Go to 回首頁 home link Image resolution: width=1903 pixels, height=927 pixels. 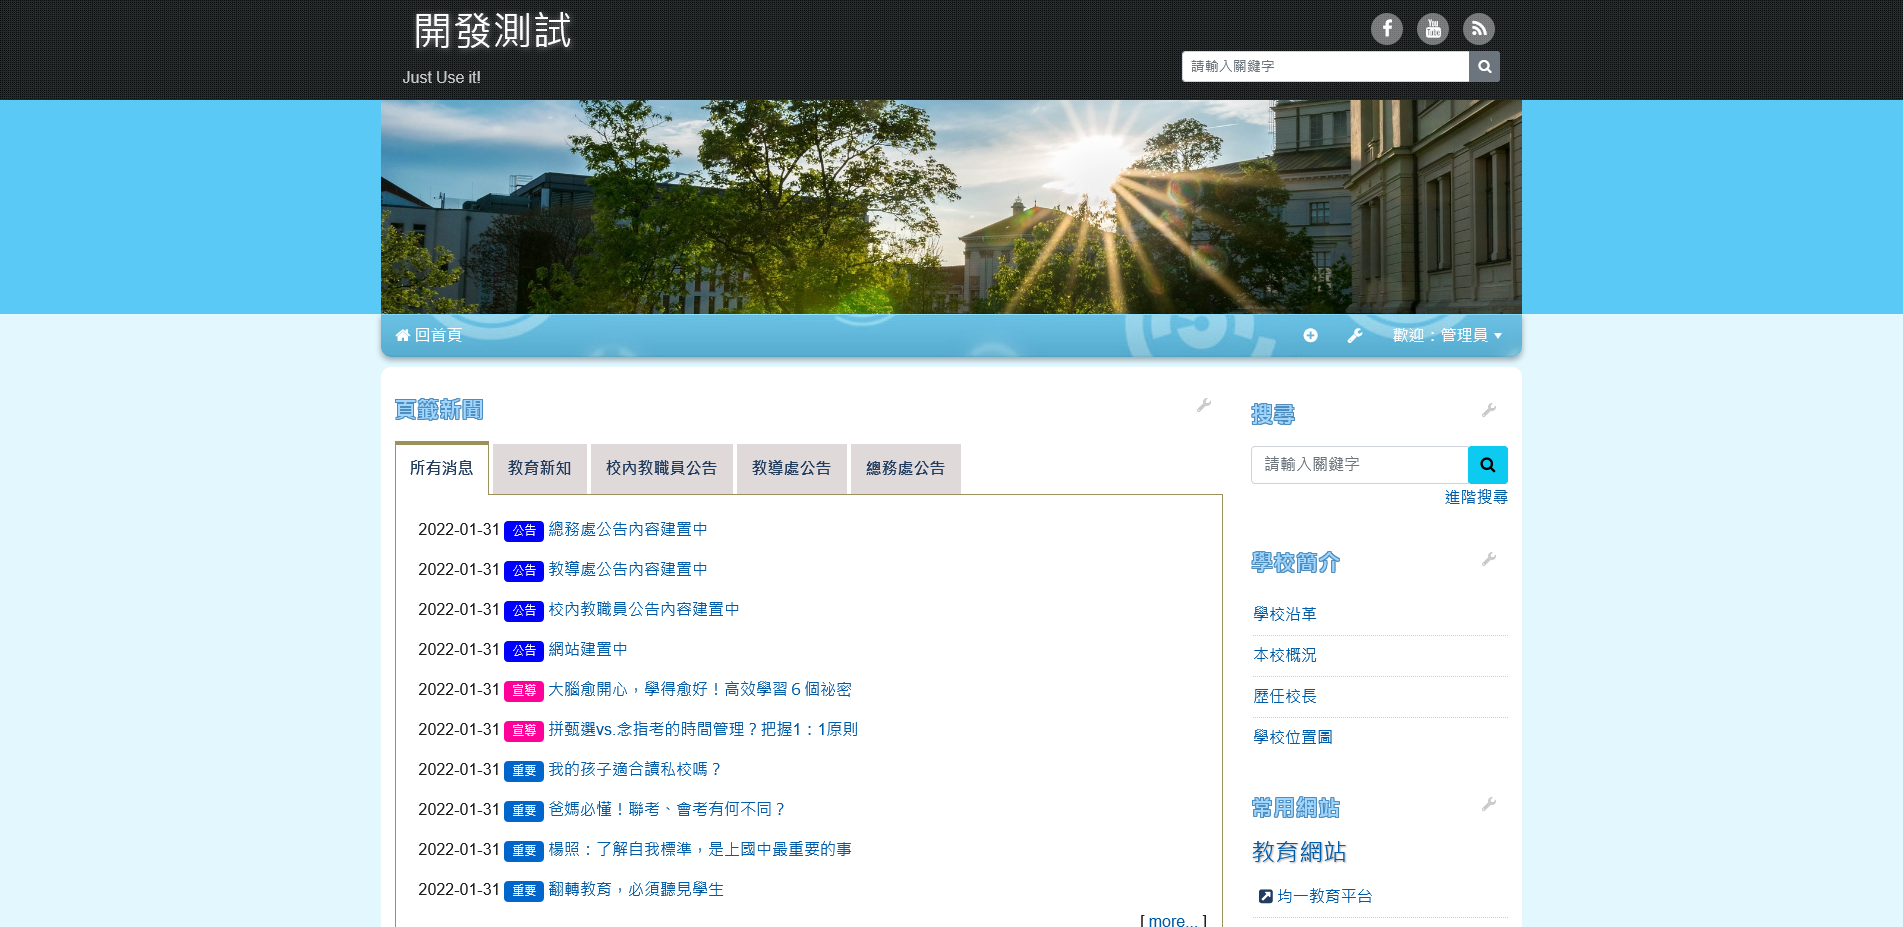coord(429,336)
